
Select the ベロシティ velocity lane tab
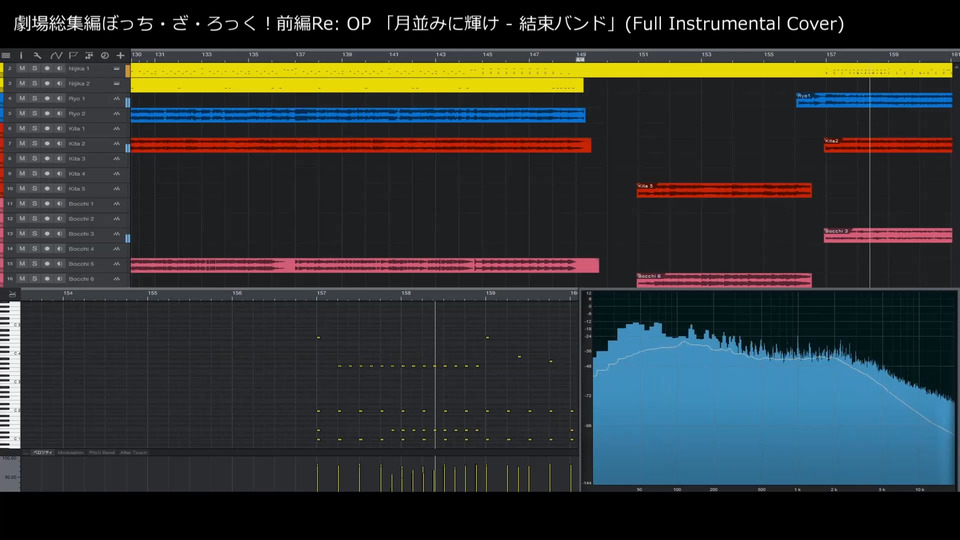[x=42, y=452]
